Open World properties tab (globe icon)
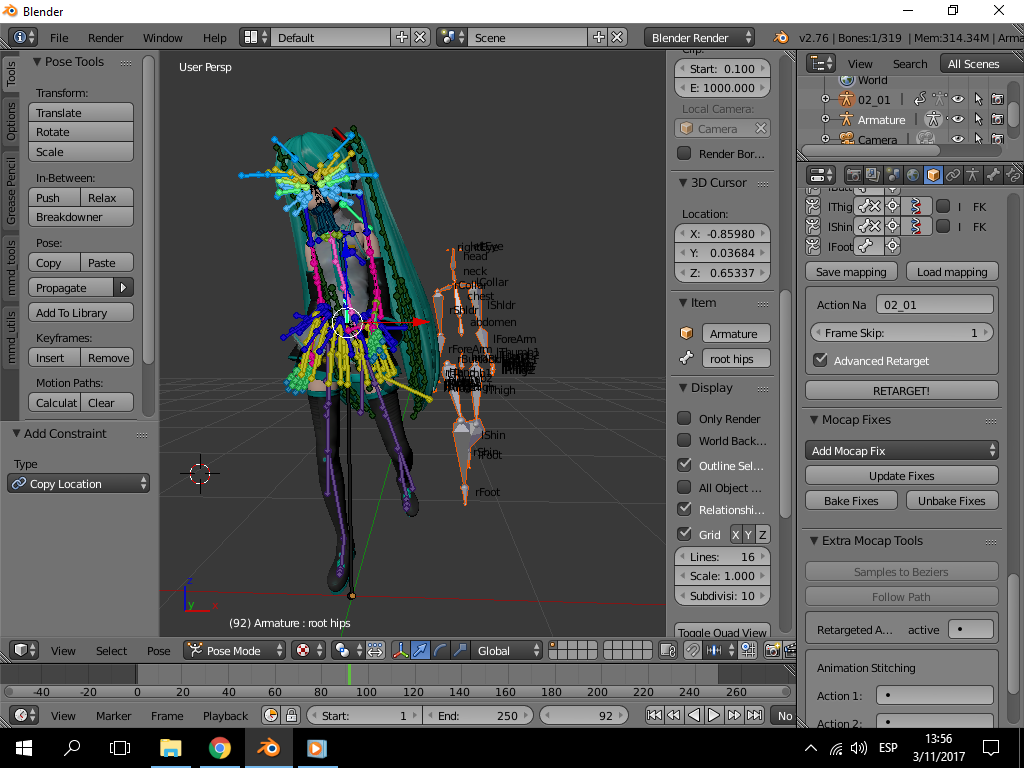Viewport: 1024px width, 768px height. coord(913,175)
